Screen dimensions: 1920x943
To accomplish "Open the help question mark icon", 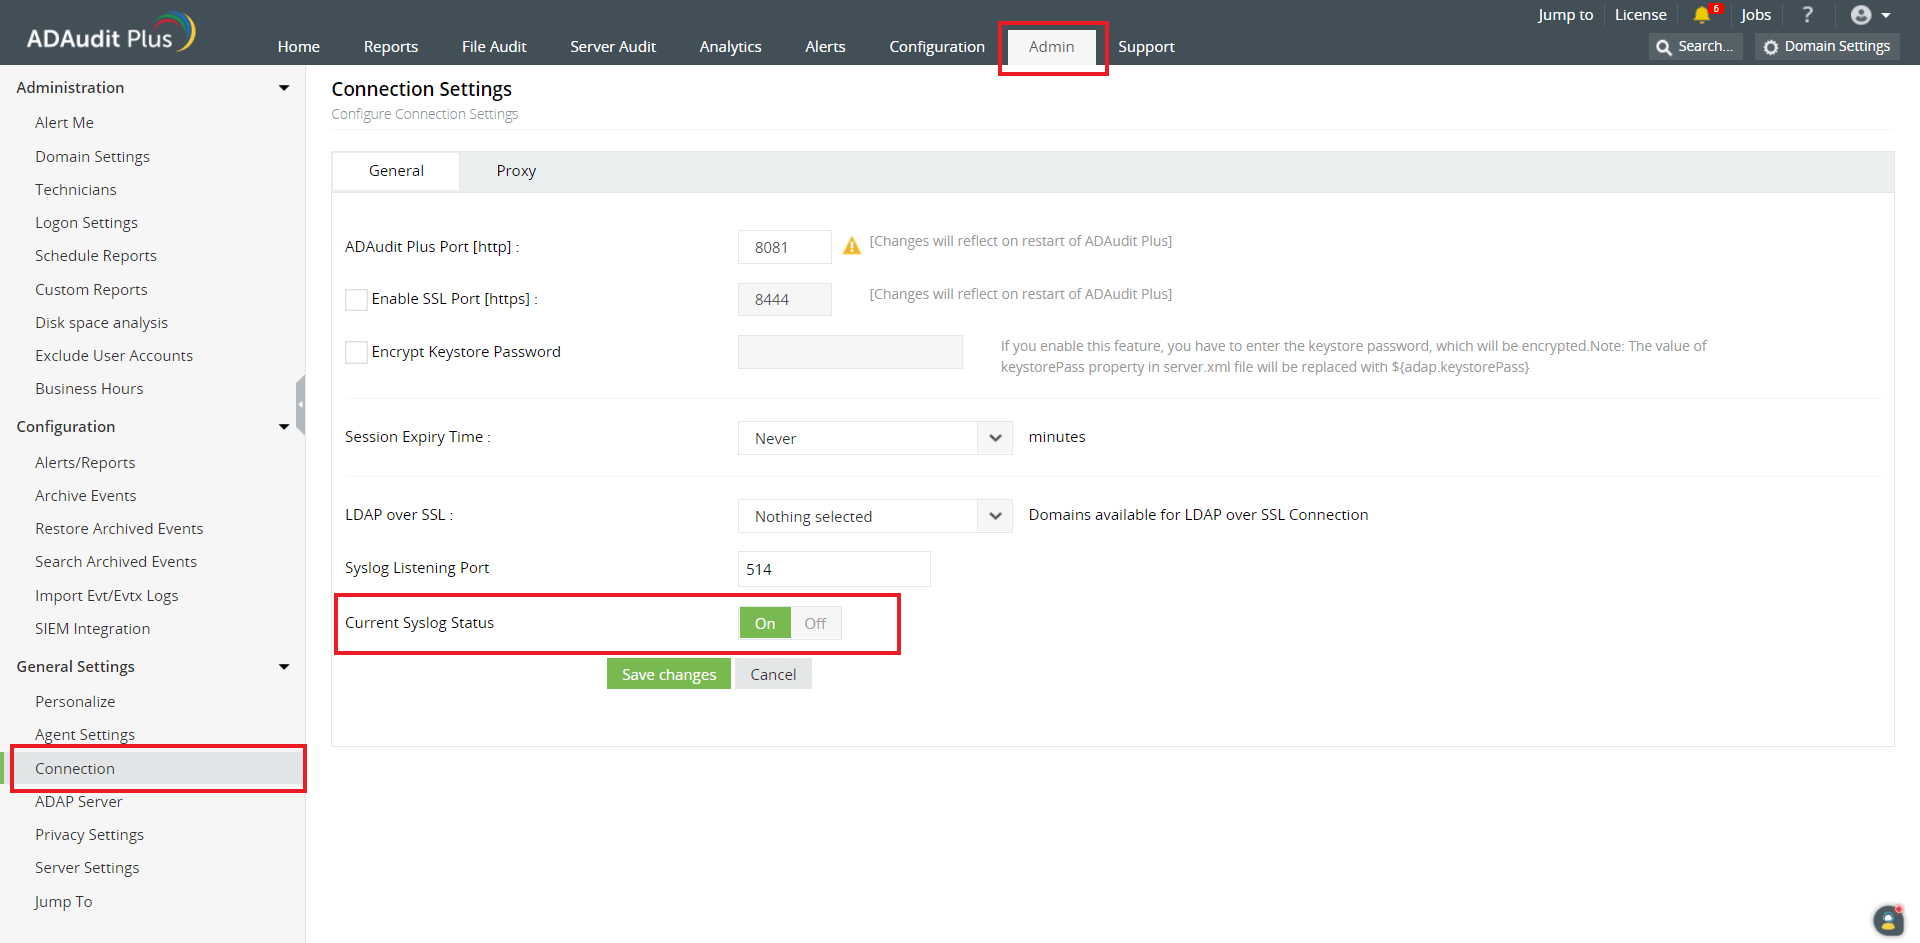I will coord(1807,15).
